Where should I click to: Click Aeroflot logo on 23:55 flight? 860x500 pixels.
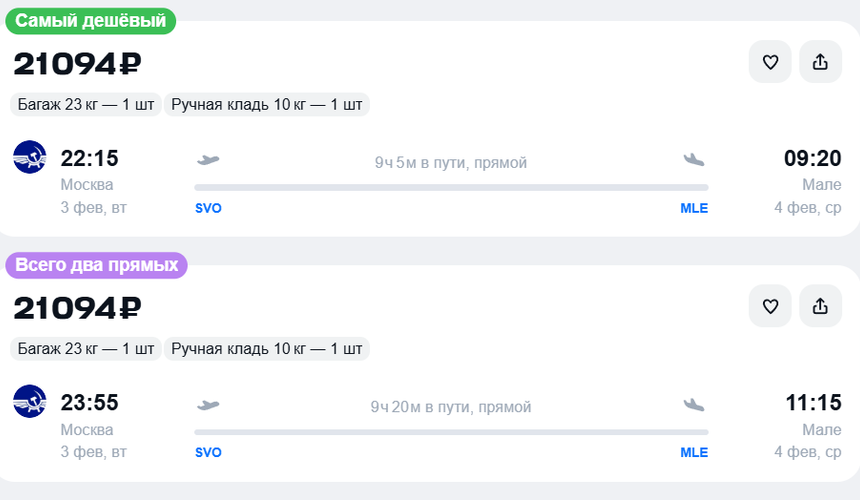[x=29, y=402]
